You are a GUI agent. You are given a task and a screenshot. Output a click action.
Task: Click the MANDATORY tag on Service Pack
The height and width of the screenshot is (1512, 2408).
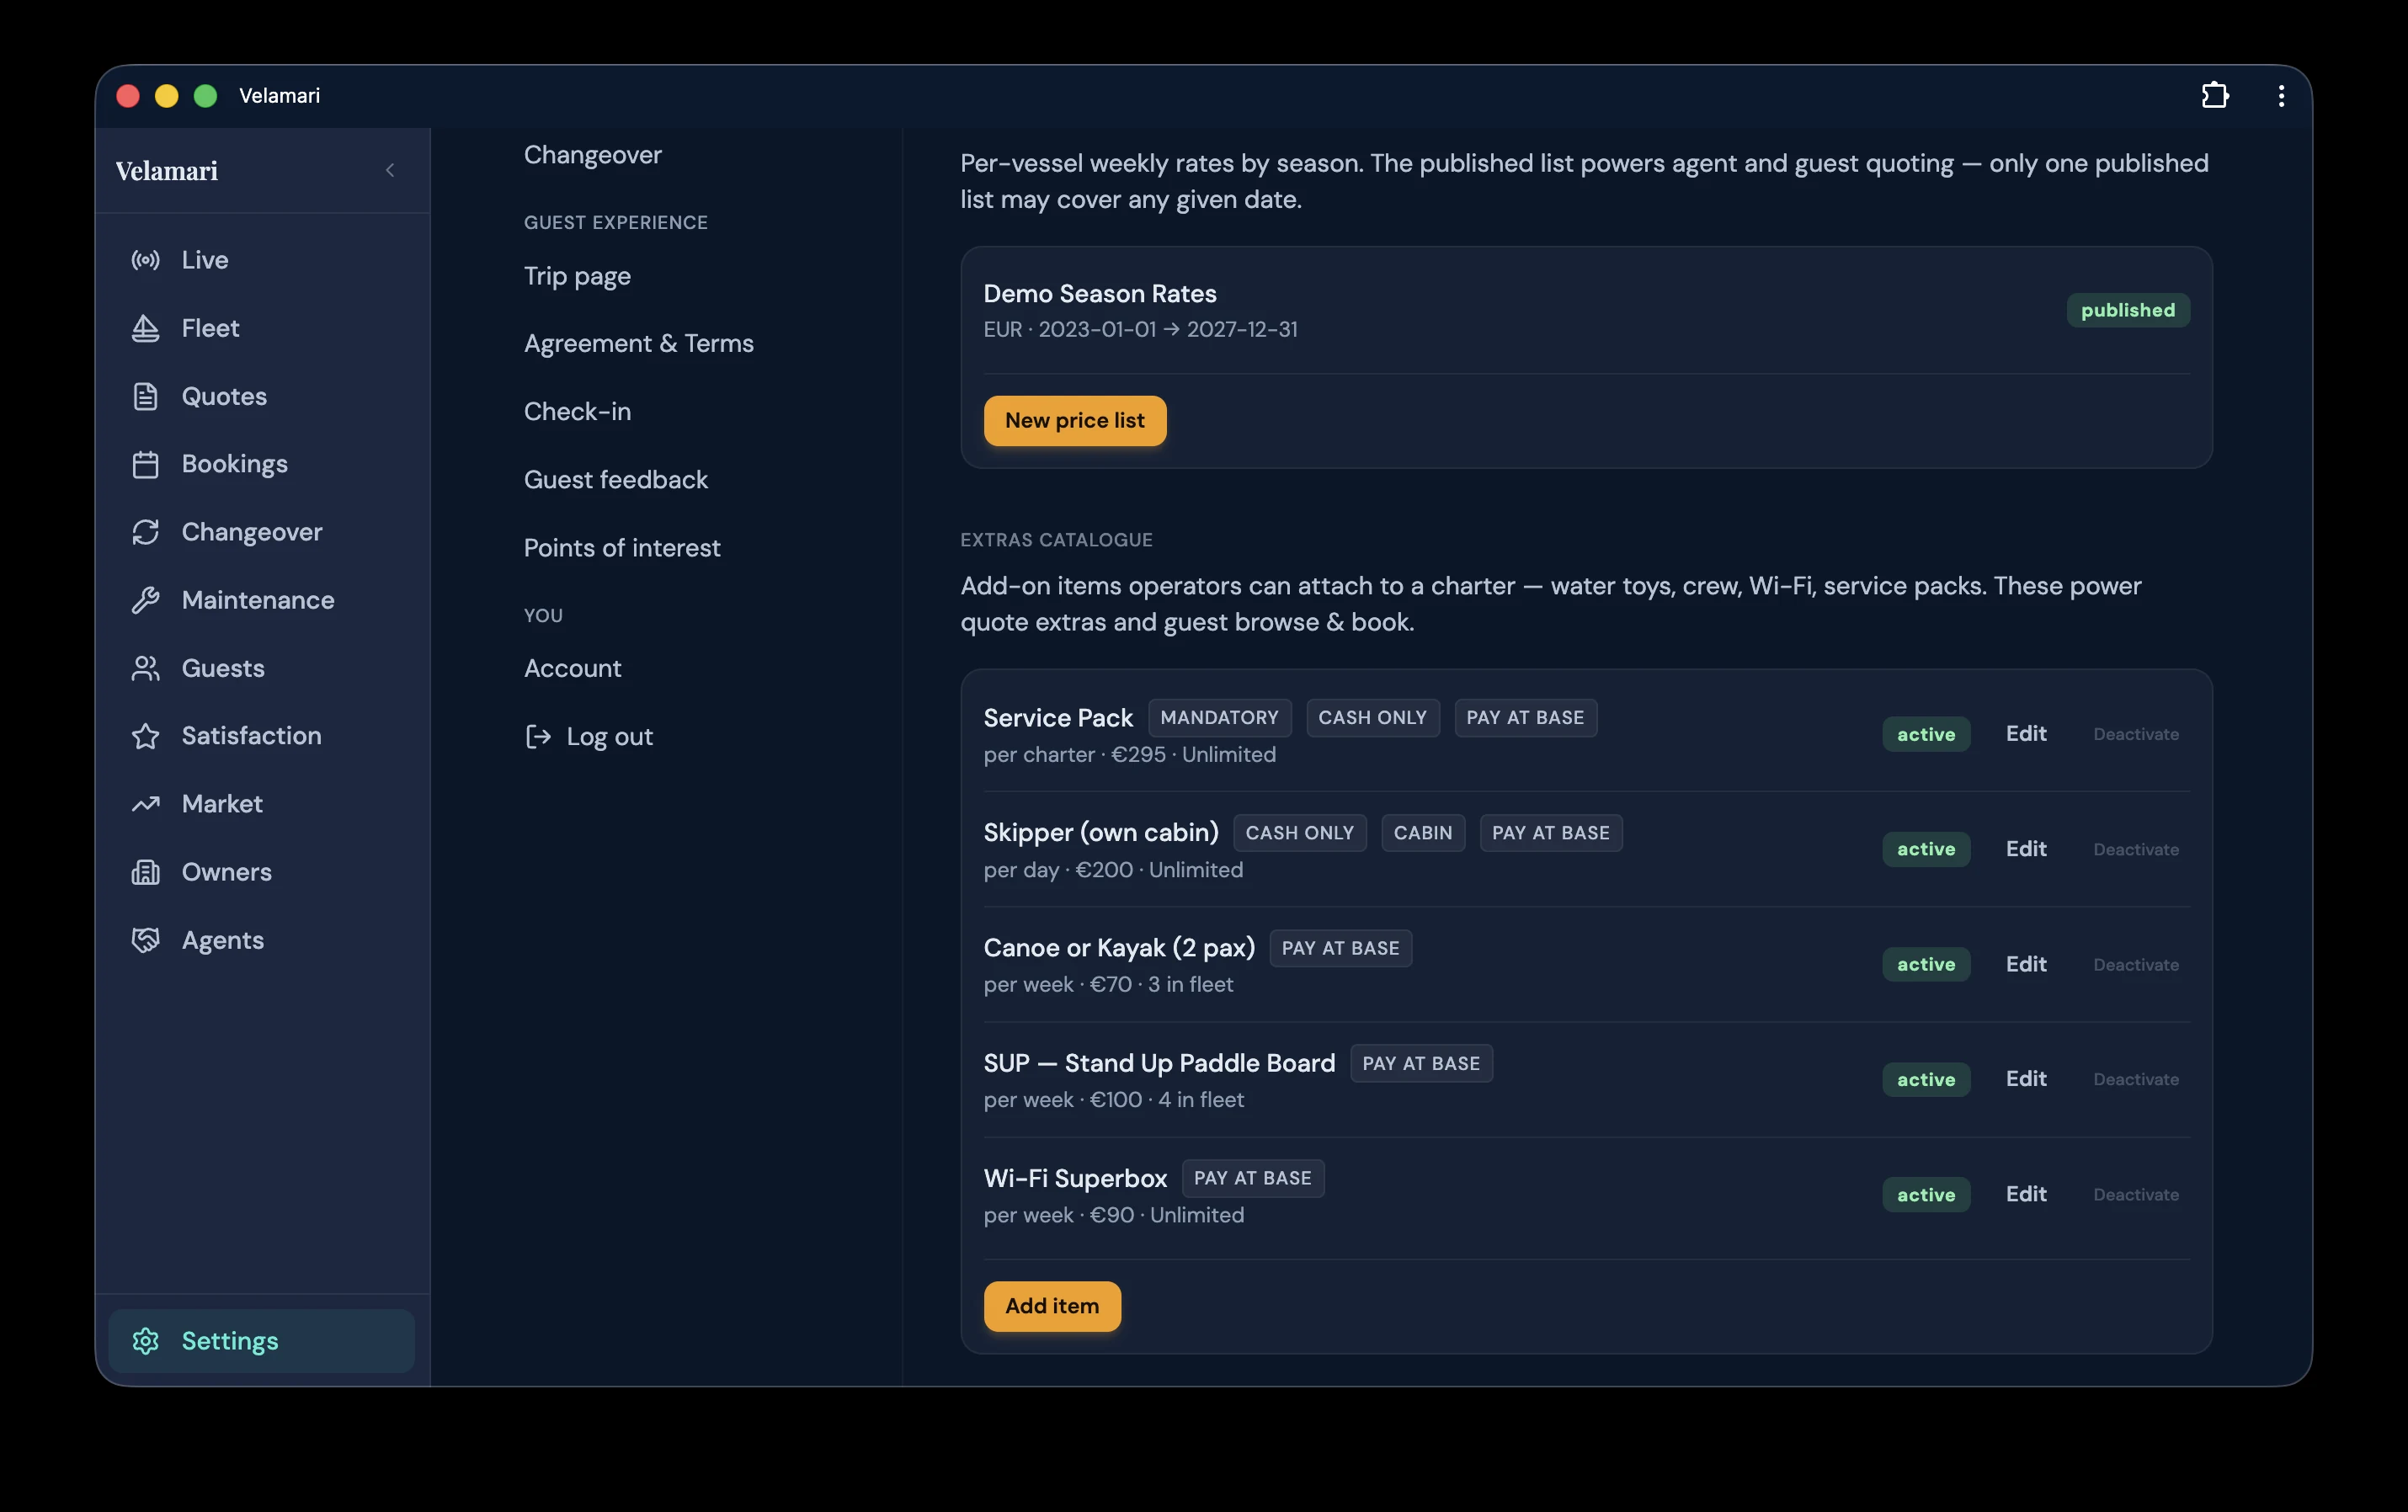(1219, 718)
